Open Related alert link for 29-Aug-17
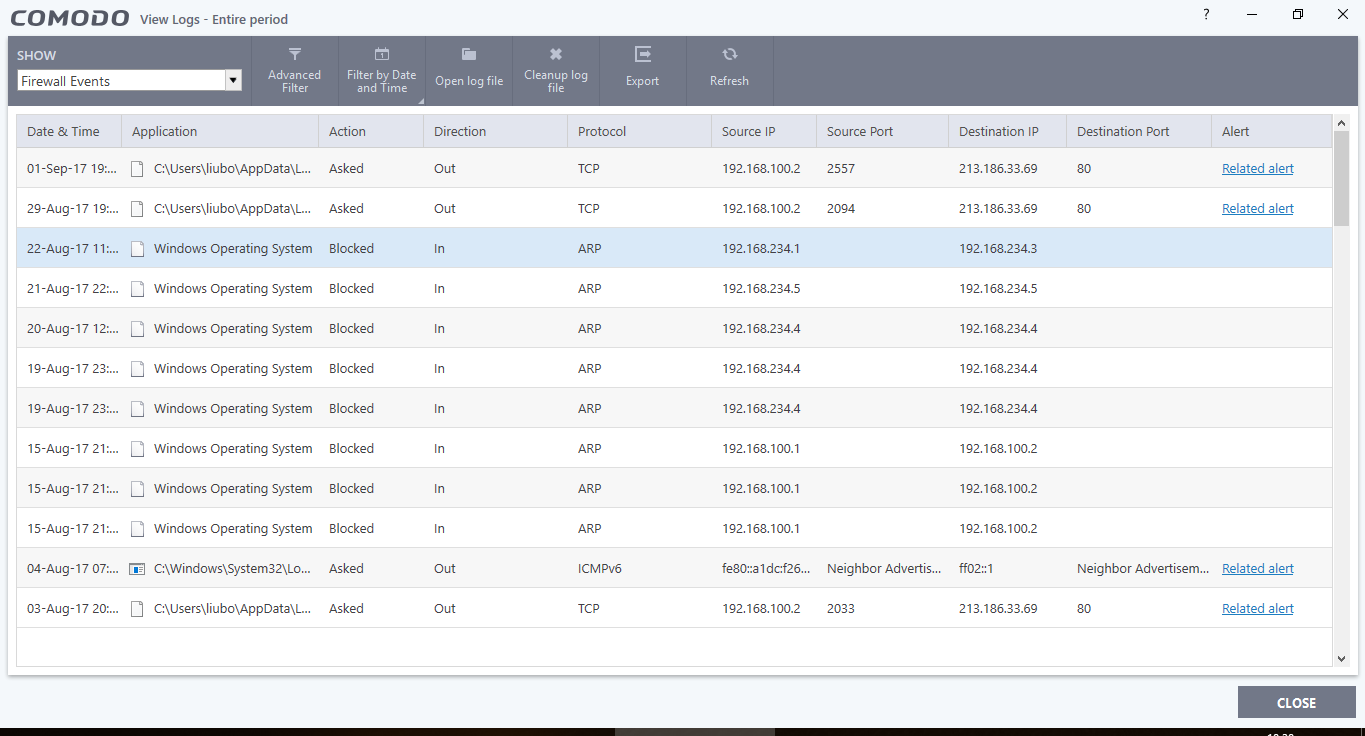Image resolution: width=1365 pixels, height=736 pixels. point(1258,209)
